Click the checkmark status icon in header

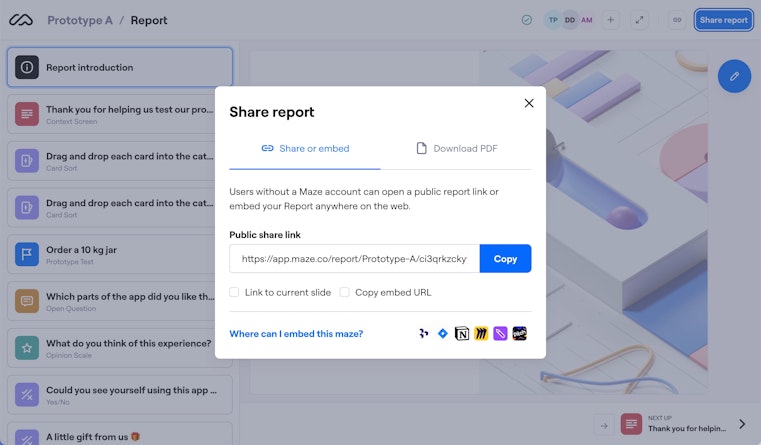click(x=527, y=20)
